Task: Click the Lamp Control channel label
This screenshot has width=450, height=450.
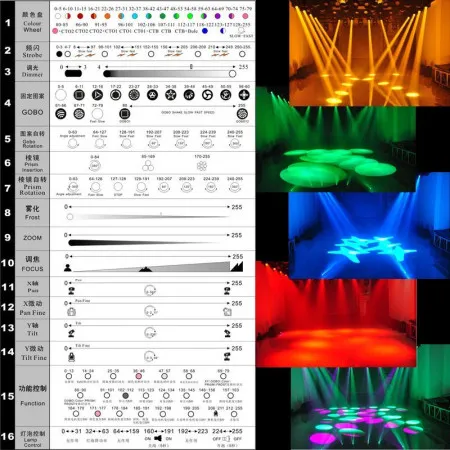Action: point(32,439)
